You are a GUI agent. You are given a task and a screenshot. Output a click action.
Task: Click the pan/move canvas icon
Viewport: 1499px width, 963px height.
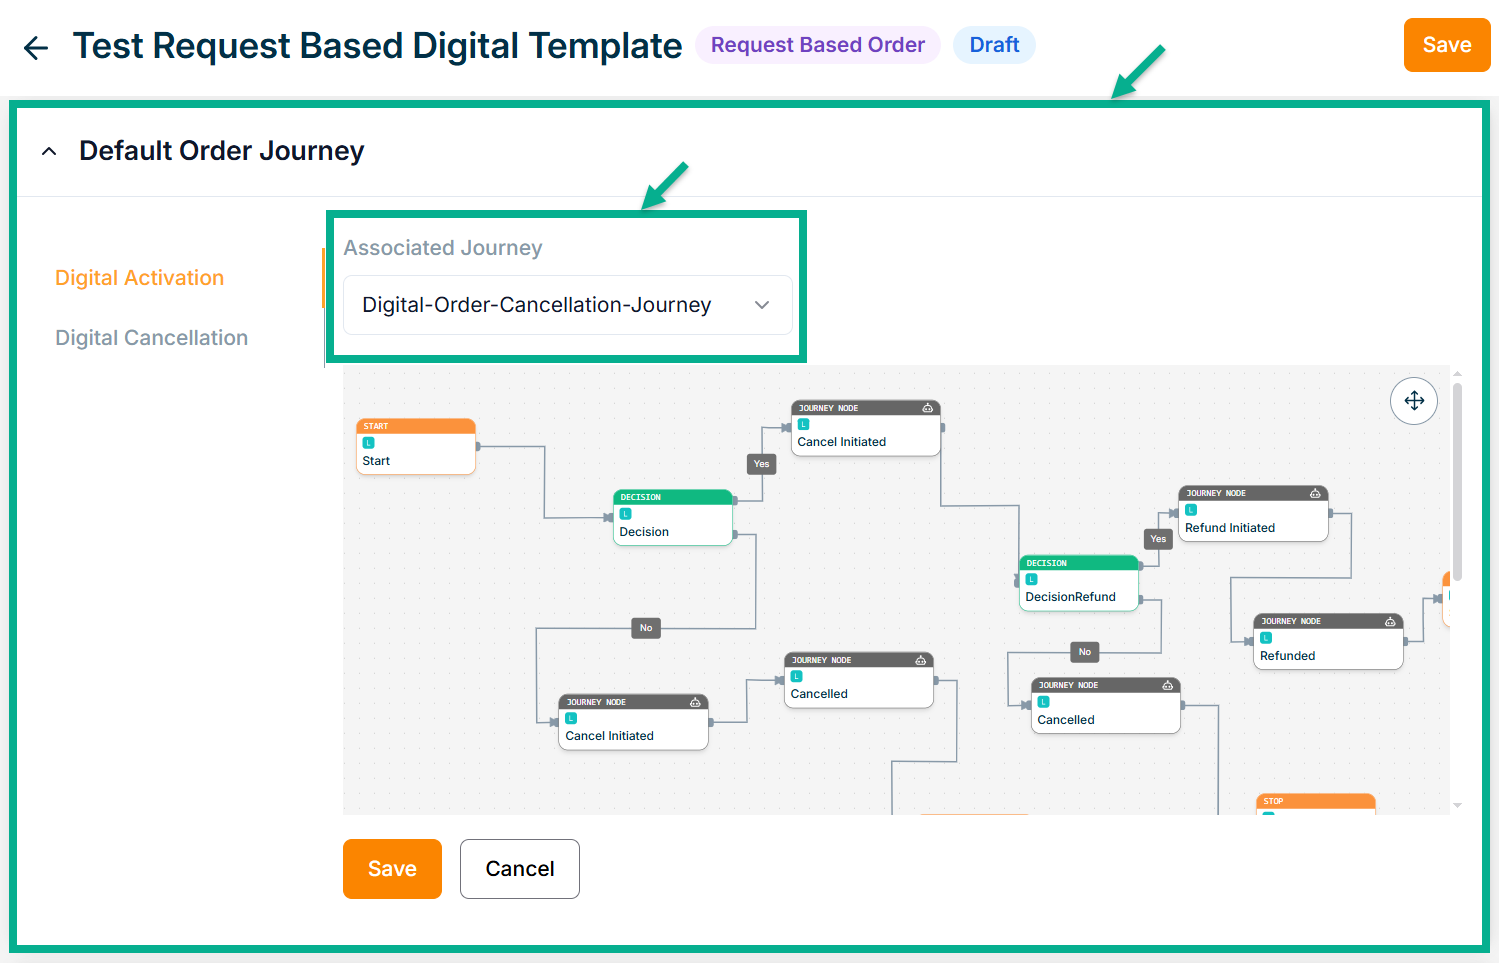pos(1413,401)
